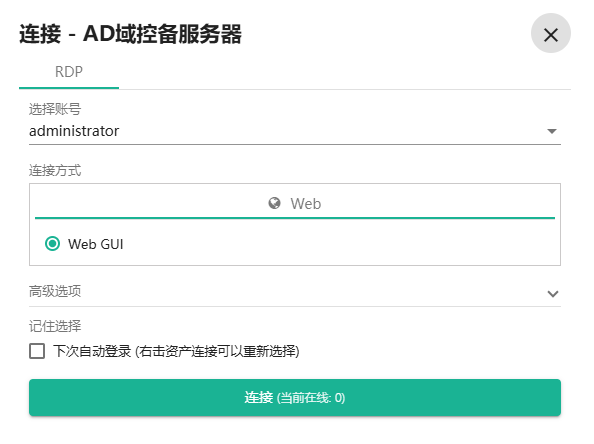The height and width of the screenshot is (444, 594).
Task: Click the 当前在线: 0 text on connect button
Action: click(311, 398)
